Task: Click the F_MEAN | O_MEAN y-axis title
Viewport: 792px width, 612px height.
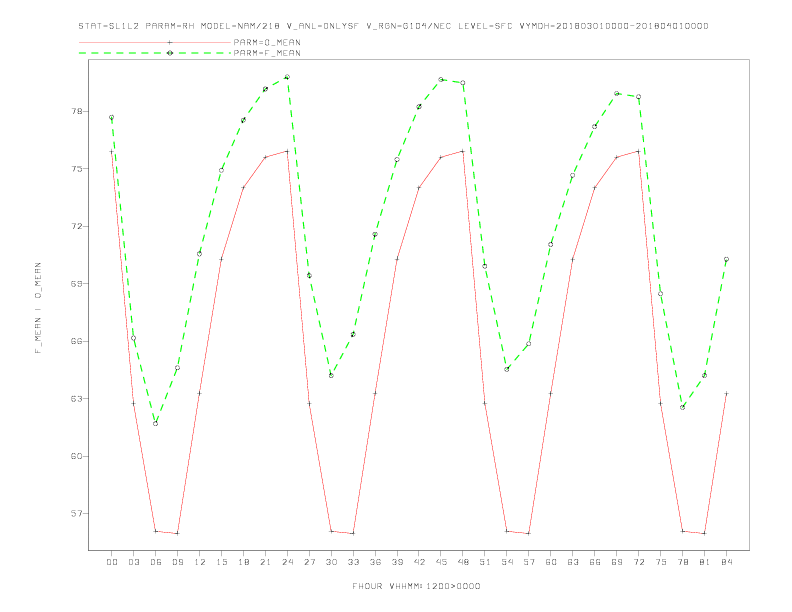Action: [38, 308]
